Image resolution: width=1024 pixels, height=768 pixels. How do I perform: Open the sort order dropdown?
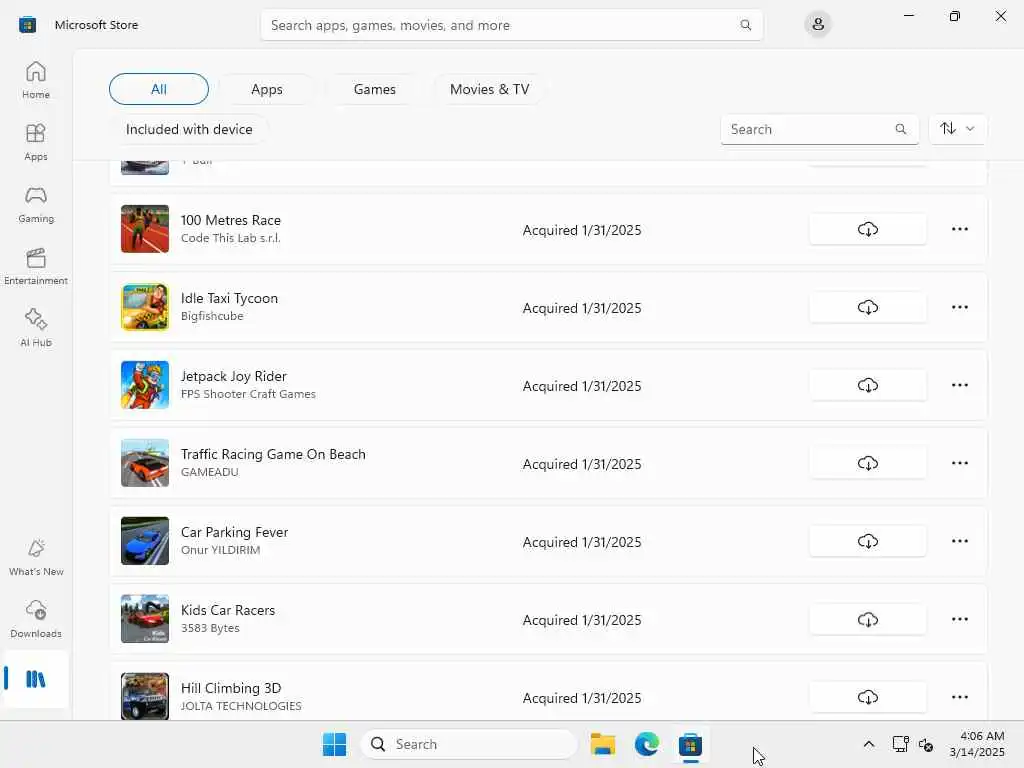click(x=957, y=129)
